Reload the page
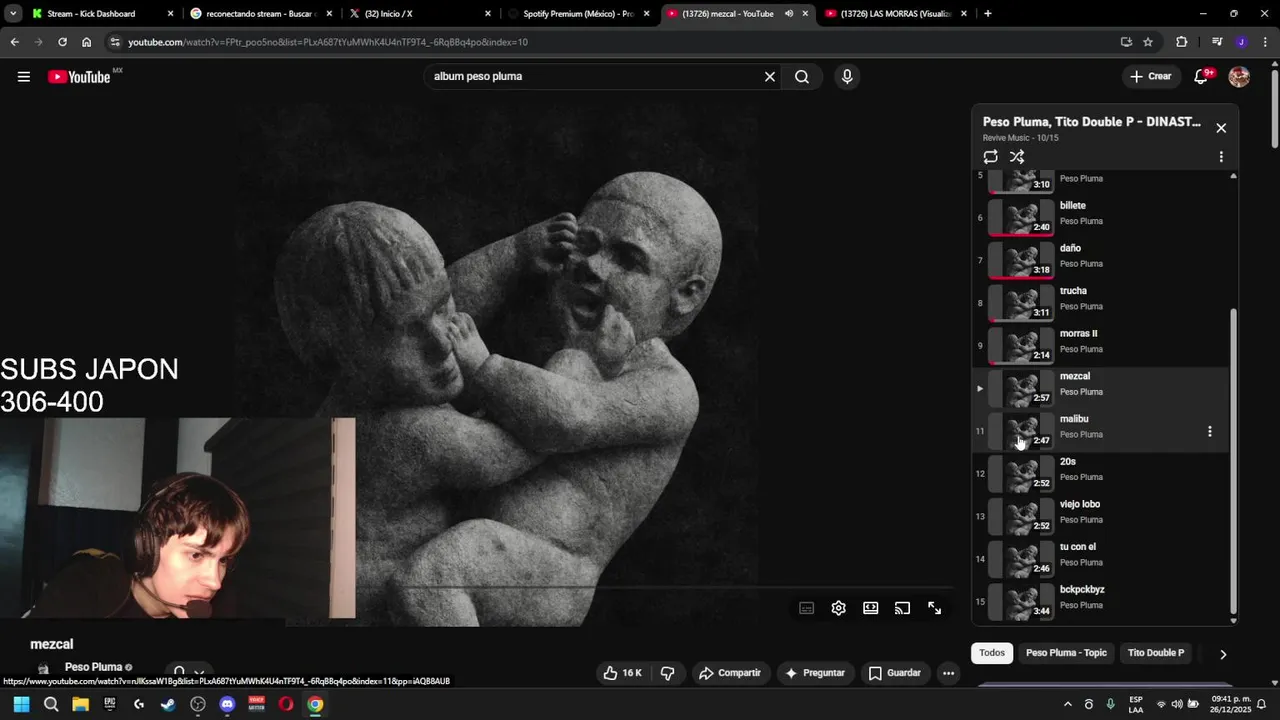1280x720 pixels. (x=62, y=42)
